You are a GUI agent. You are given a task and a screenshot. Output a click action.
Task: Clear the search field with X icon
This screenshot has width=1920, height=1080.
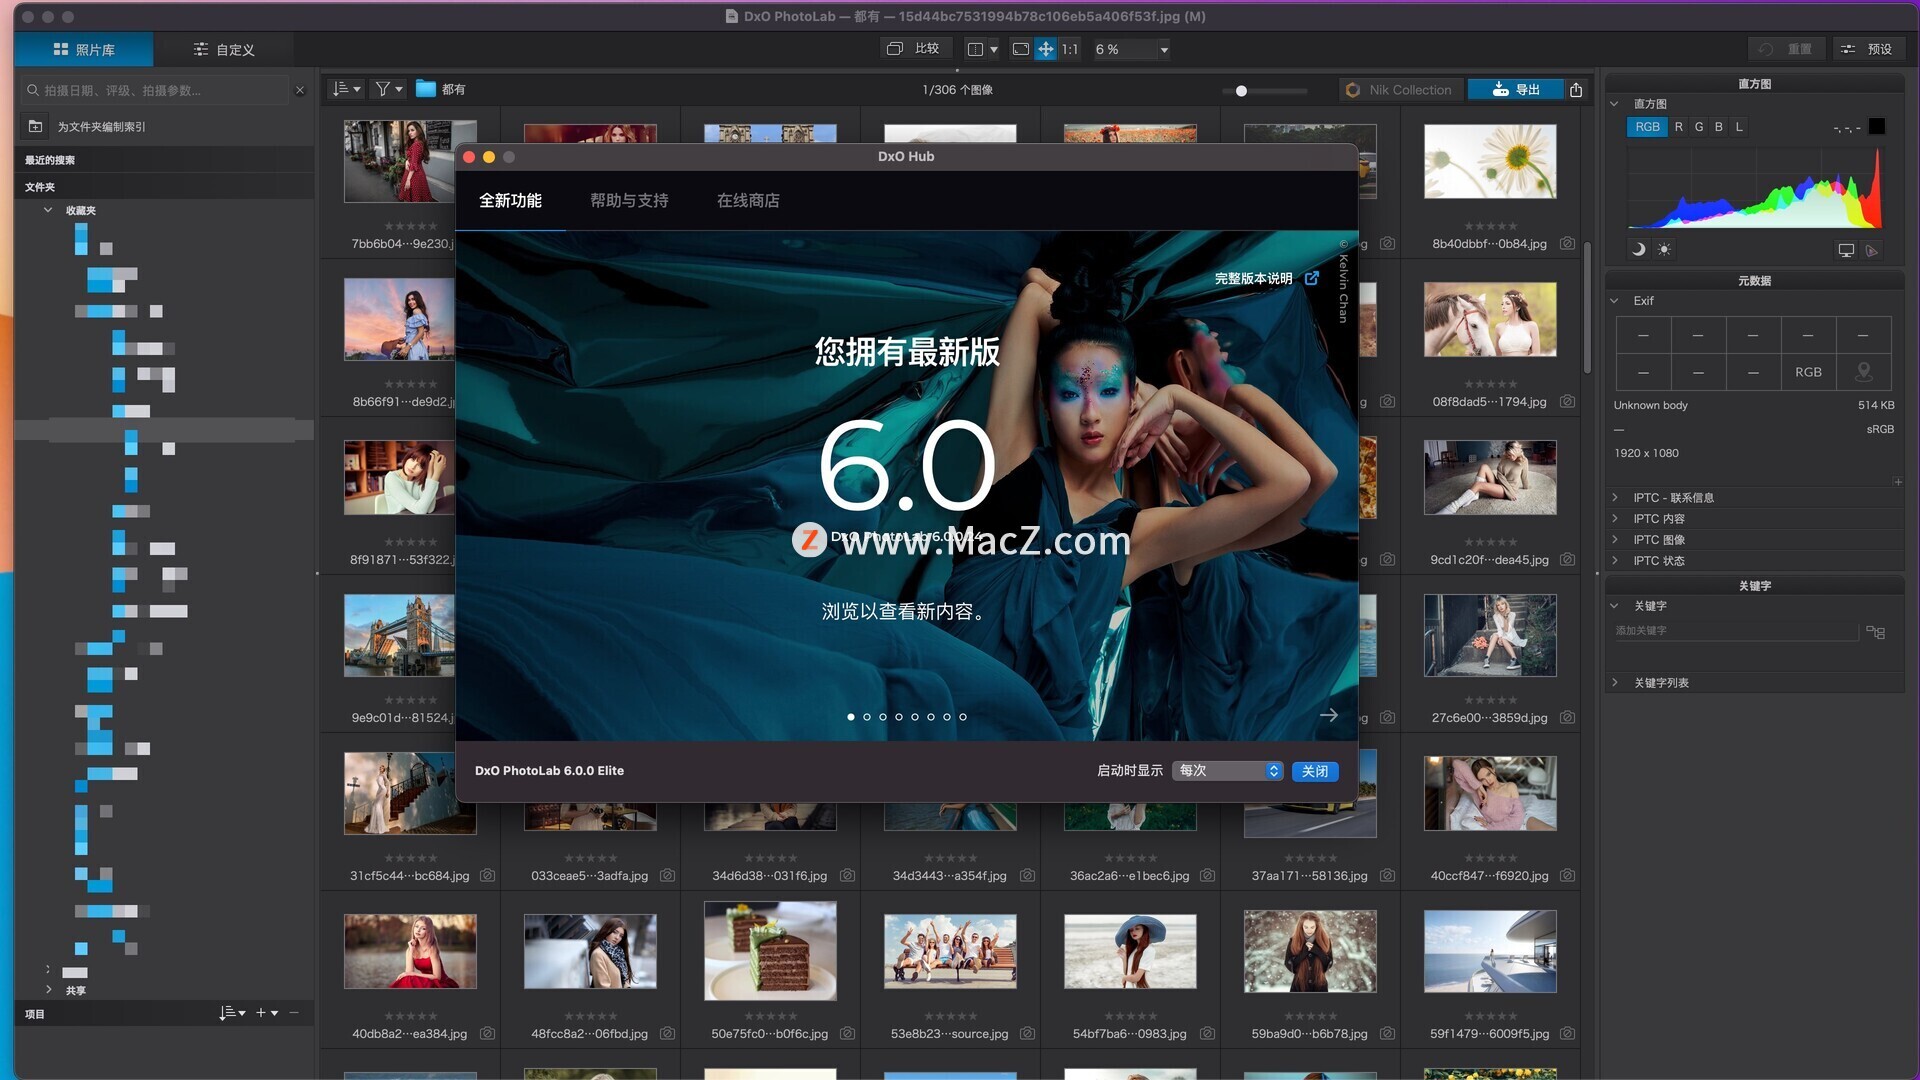click(x=300, y=90)
